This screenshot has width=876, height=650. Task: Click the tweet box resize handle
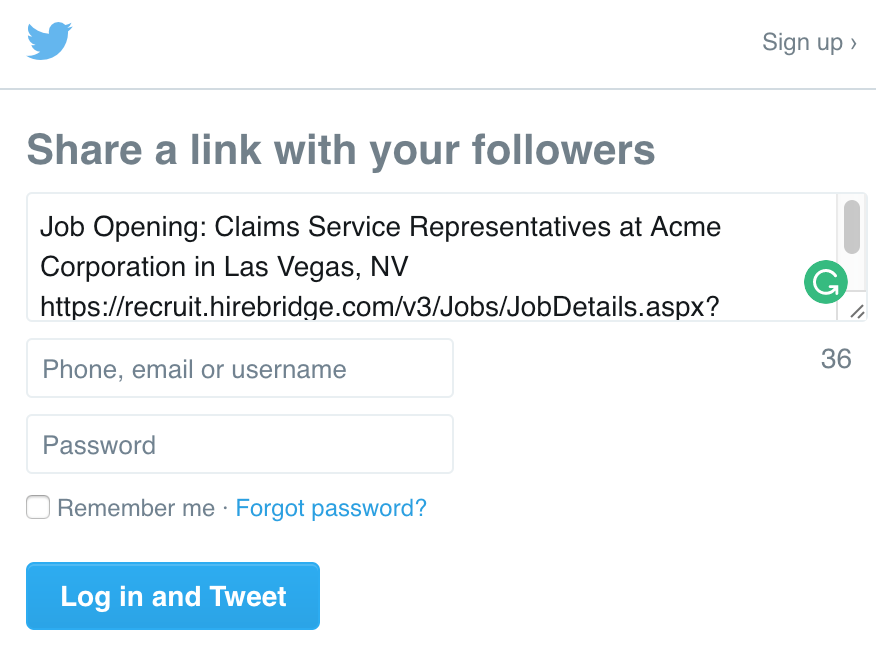click(x=857, y=312)
